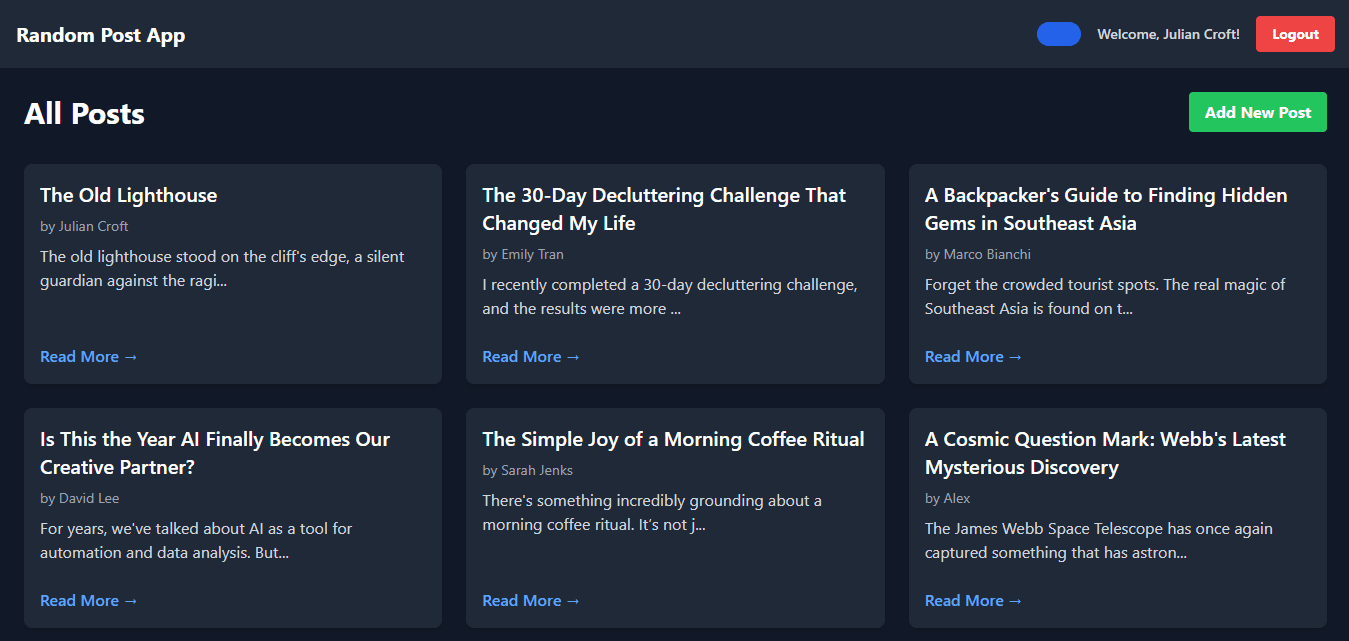Click author byline Marco Bianchi
The height and width of the screenshot is (641, 1349).
pos(978,254)
